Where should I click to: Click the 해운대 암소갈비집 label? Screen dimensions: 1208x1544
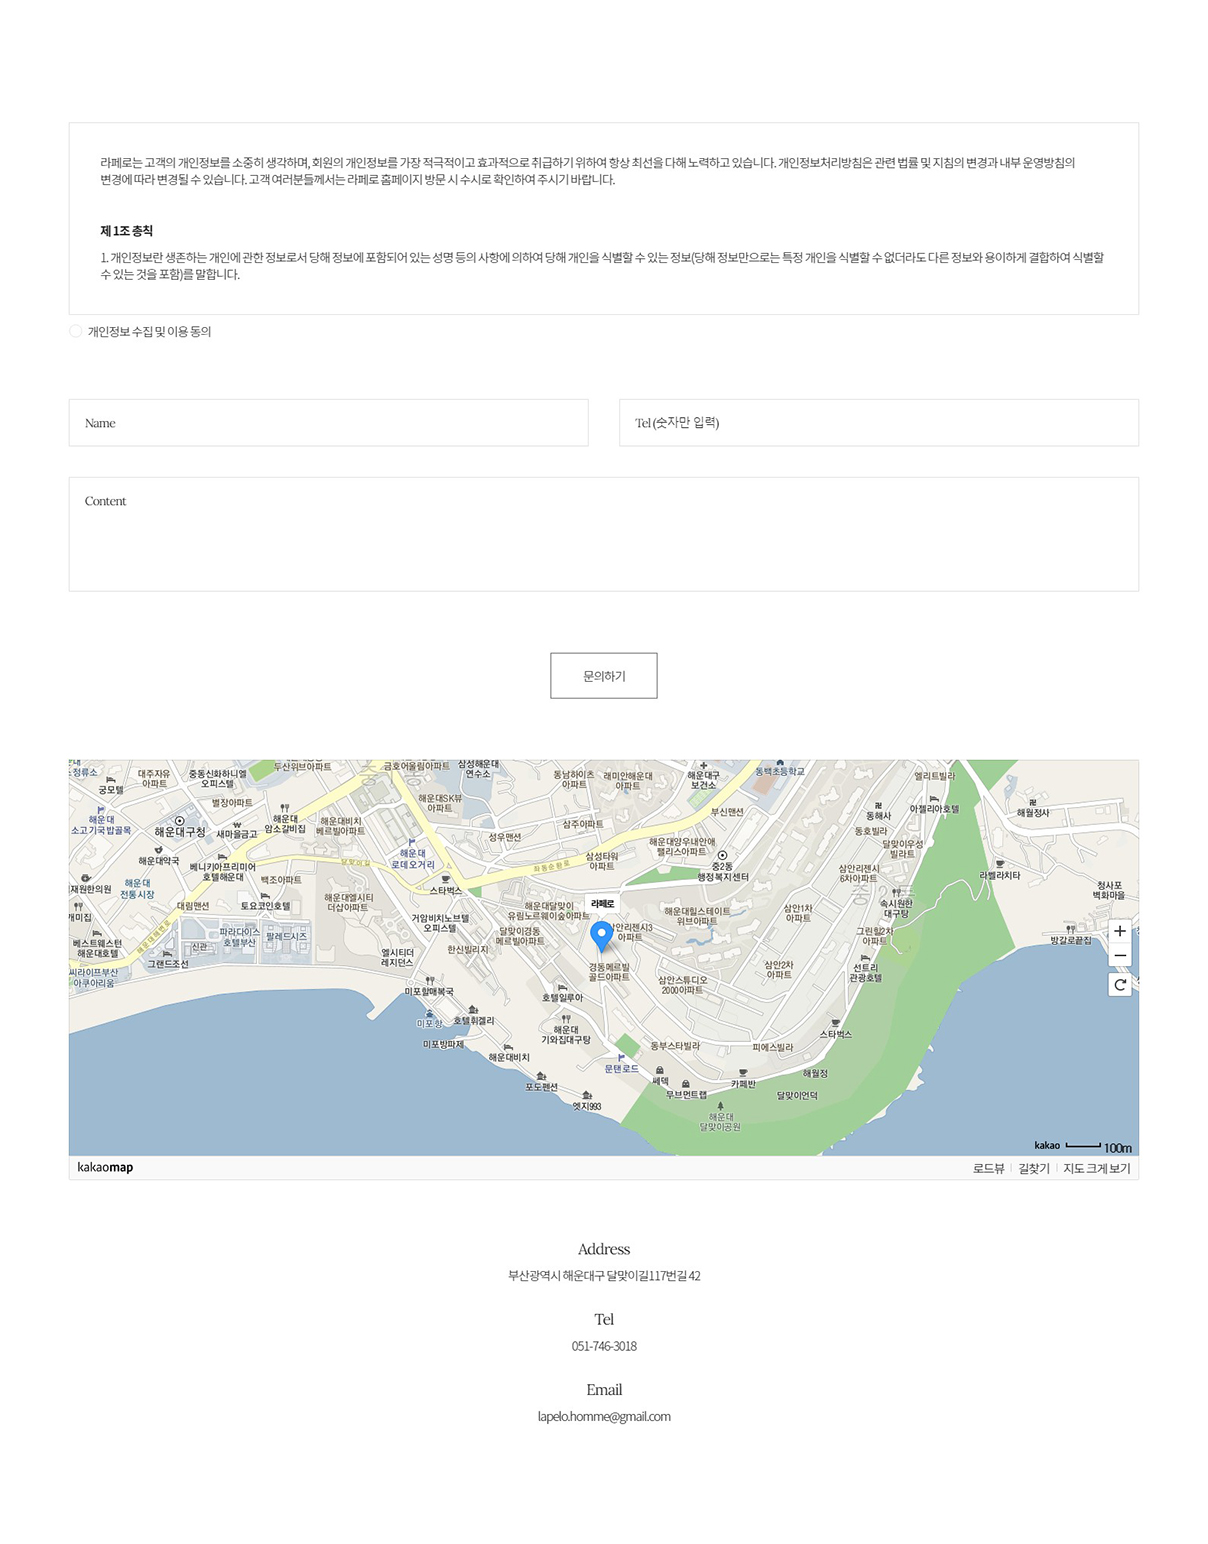click(285, 823)
